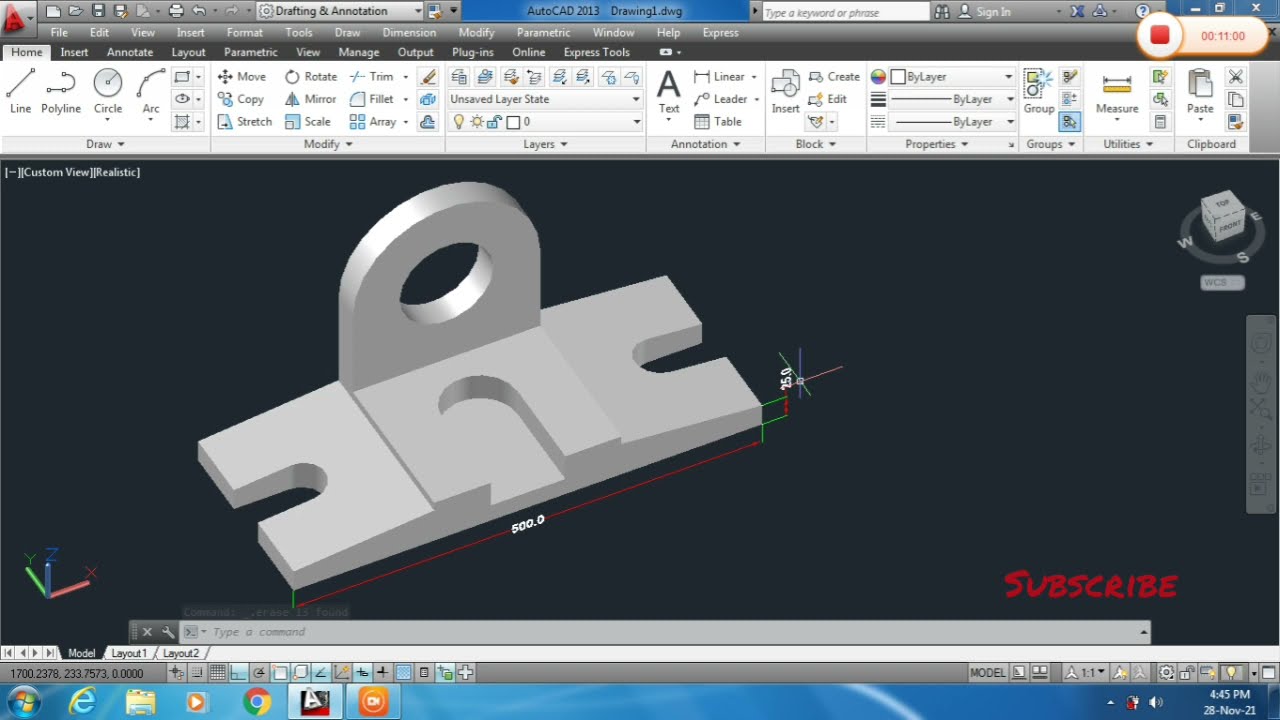
Task: Click the Paste clipboard tool
Action: (x=1200, y=91)
